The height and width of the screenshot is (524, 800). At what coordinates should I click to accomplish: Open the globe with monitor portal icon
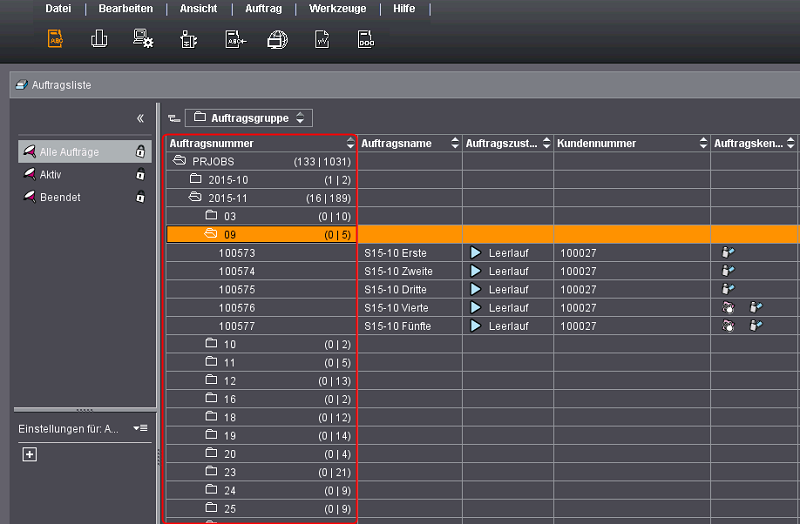(278, 39)
